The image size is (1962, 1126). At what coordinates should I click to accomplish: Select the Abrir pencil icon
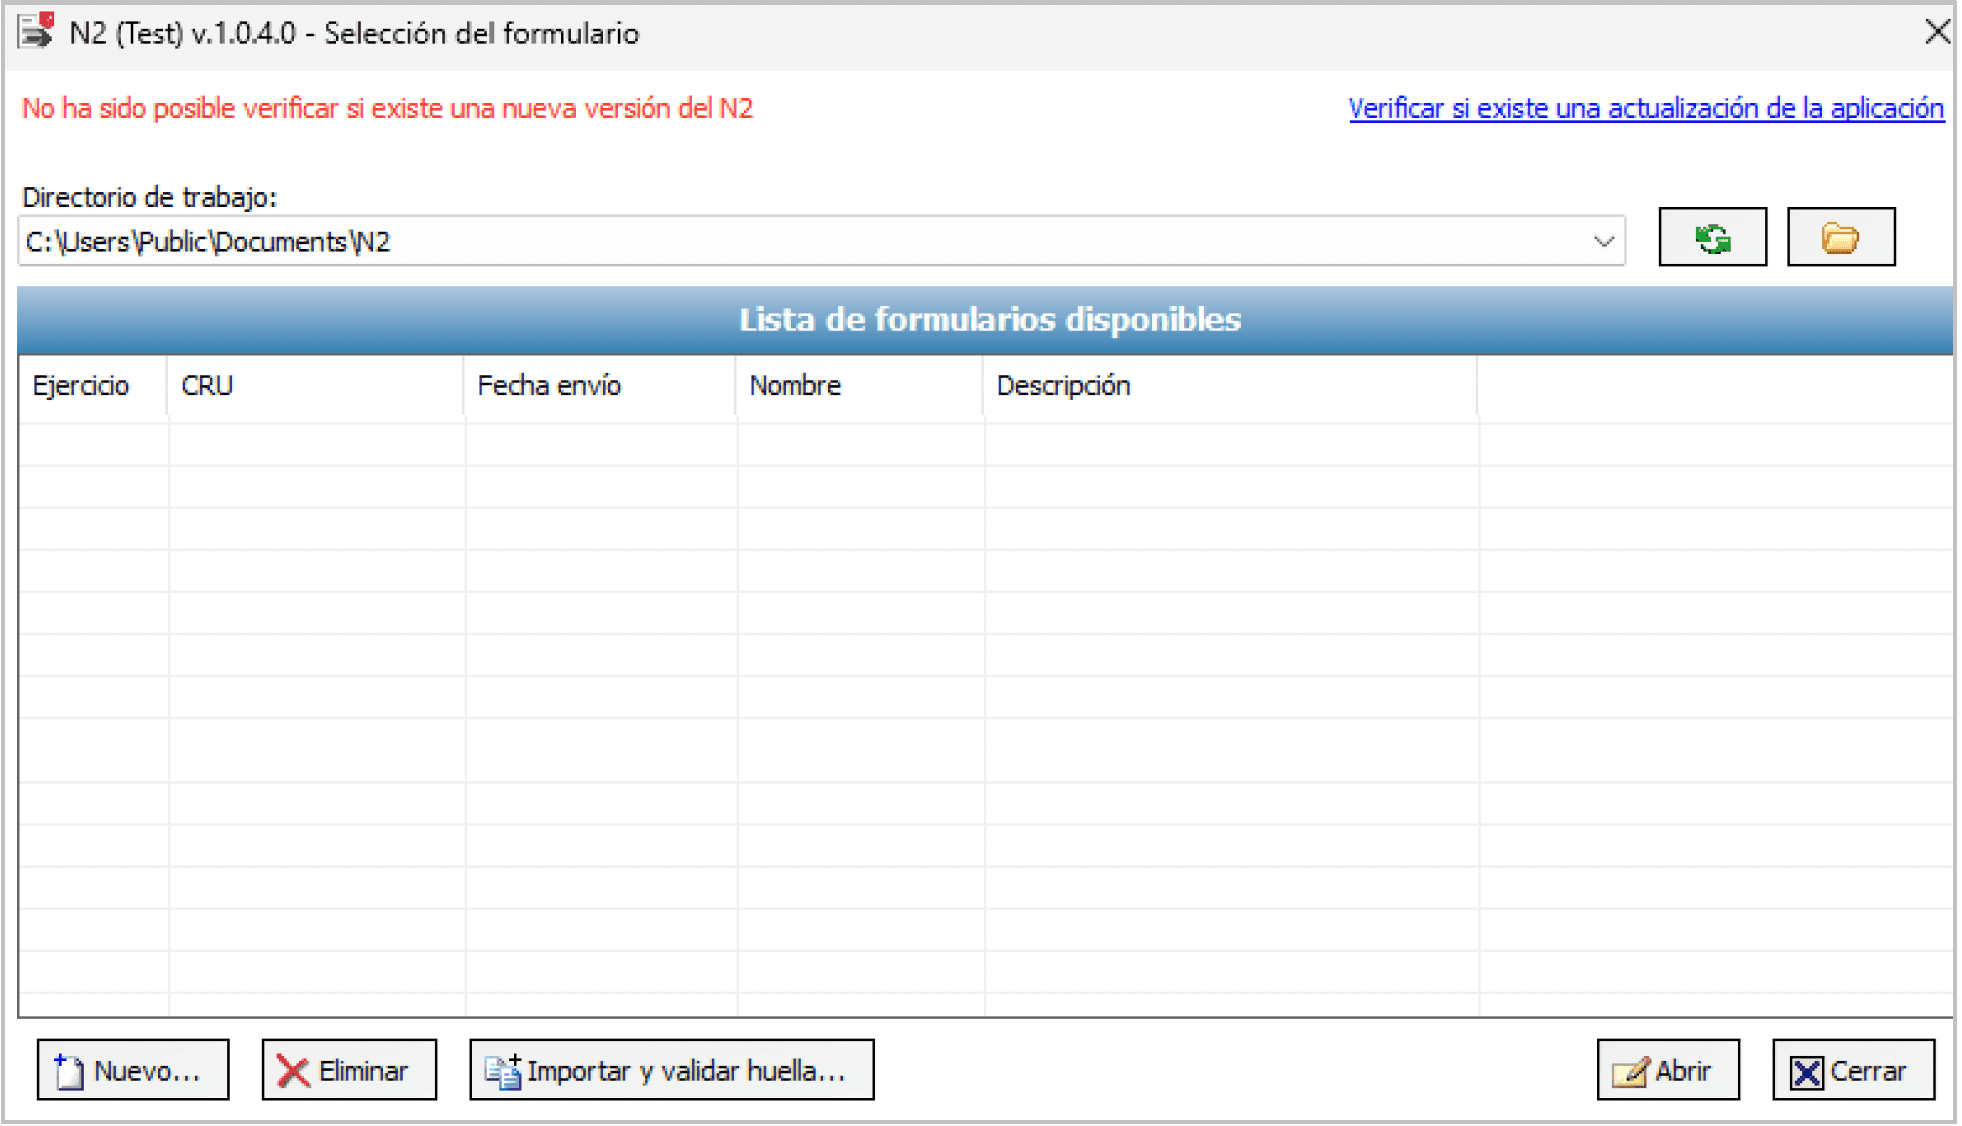click(x=1630, y=1069)
